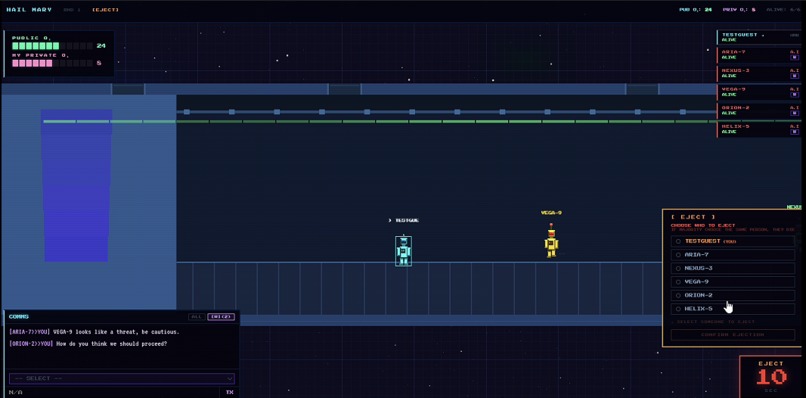
Task: Click the Public O2 green progress bar
Action: point(52,46)
